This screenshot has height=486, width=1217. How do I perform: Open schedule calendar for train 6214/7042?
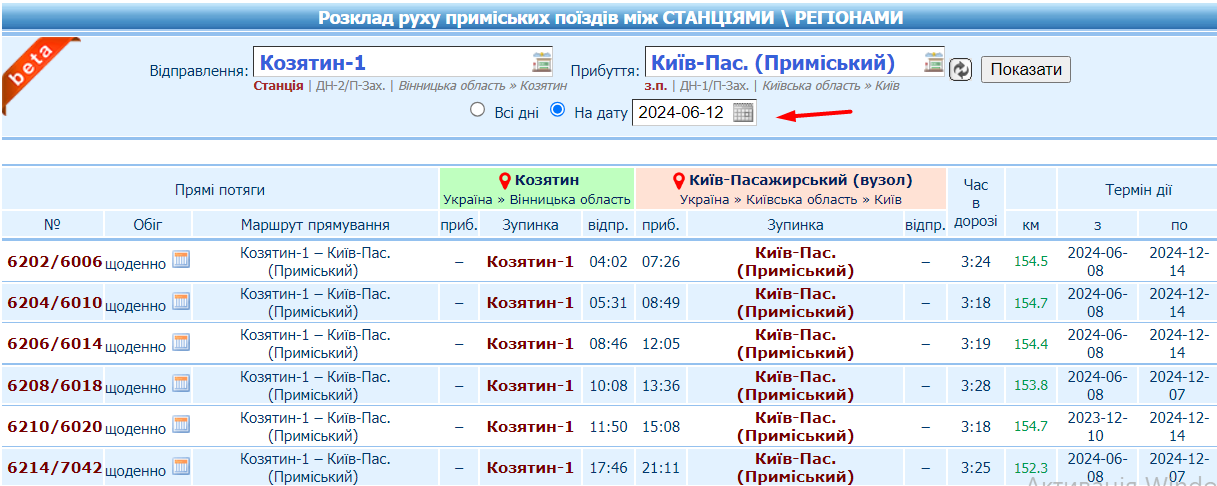coord(181,467)
